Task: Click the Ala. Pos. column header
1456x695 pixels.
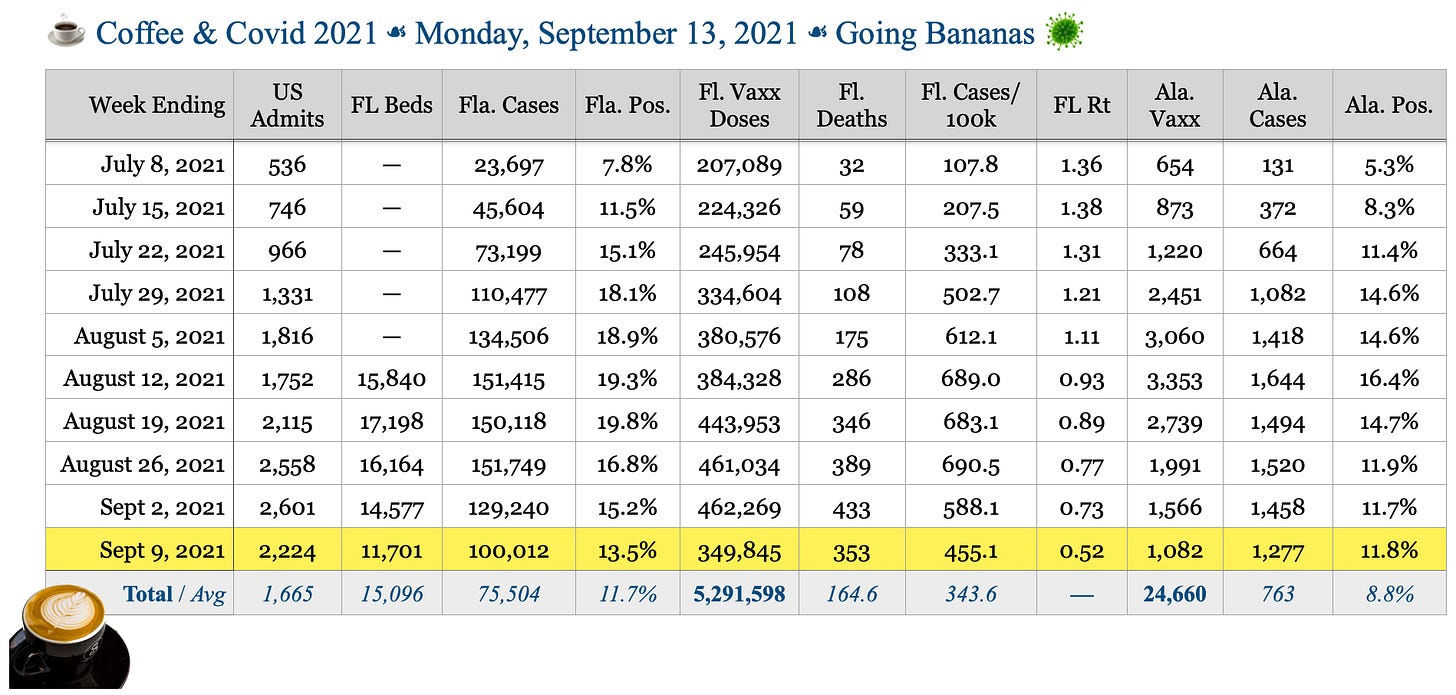Action: 1389,105
